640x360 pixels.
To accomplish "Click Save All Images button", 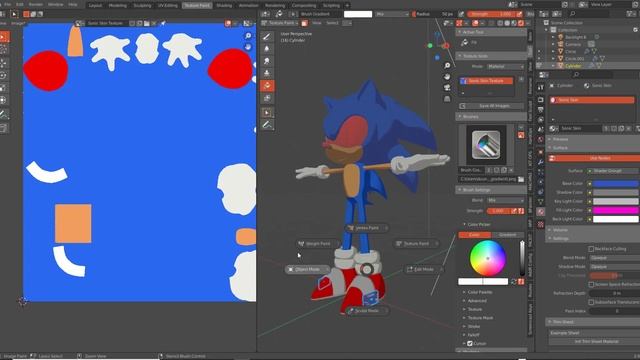I will click(x=492, y=106).
